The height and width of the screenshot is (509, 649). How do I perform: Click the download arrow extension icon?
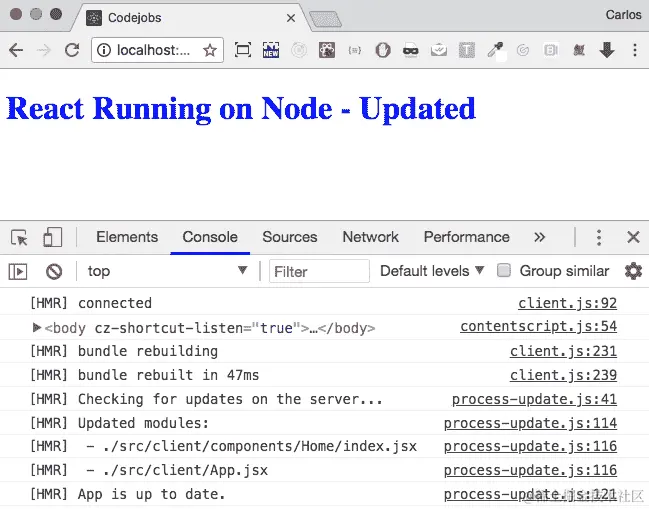click(x=607, y=50)
